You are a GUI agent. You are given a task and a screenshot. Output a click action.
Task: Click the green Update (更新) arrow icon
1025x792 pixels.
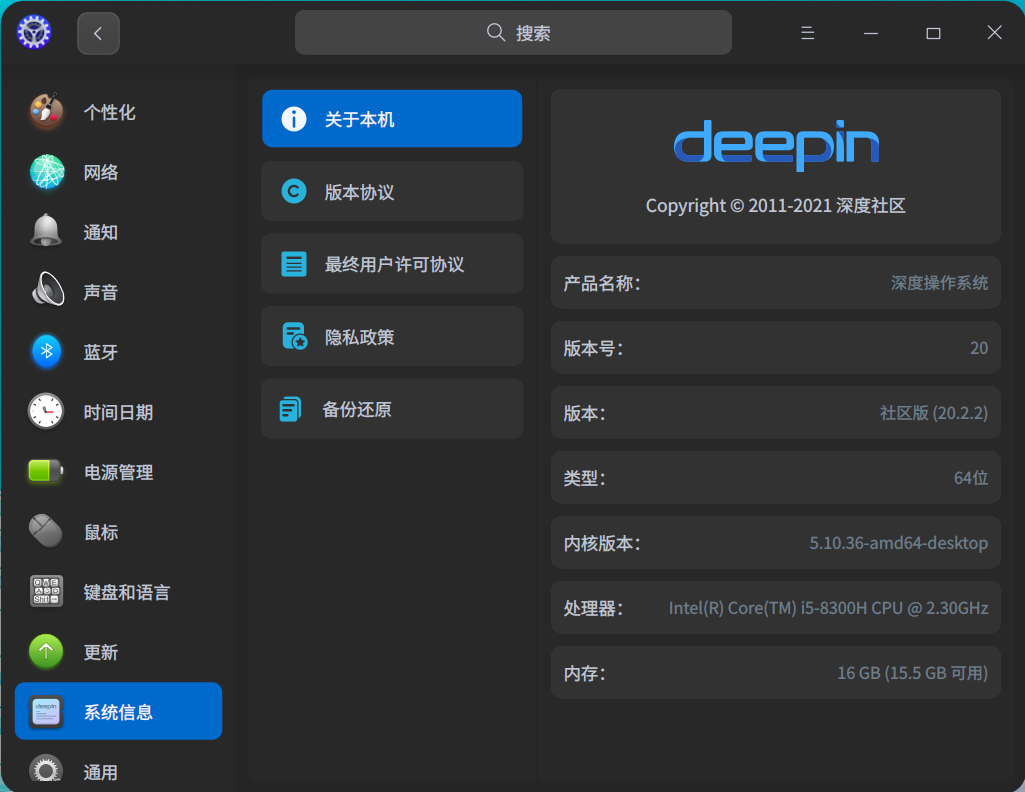pyautogui.click(x=46, y=652)
